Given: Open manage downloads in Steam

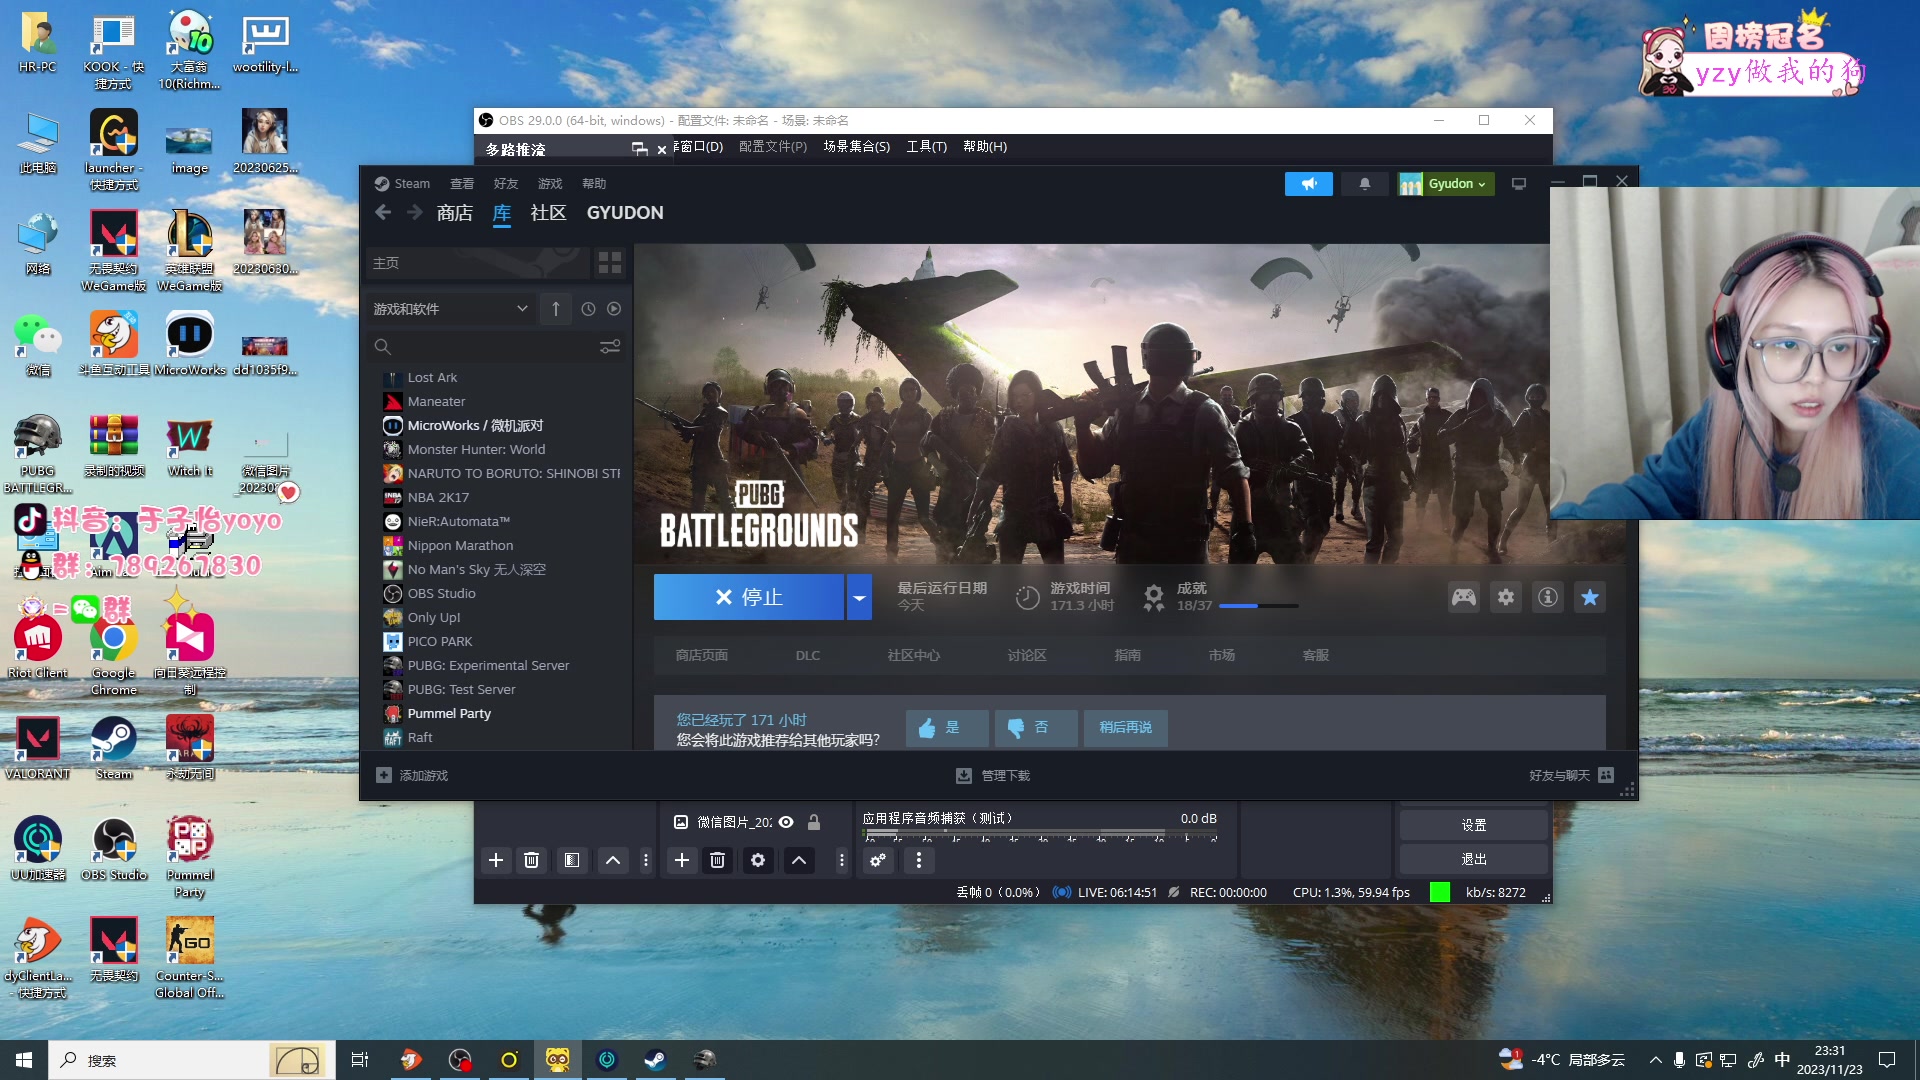Looking at the screenshot, I should click(x=992, y=775).
